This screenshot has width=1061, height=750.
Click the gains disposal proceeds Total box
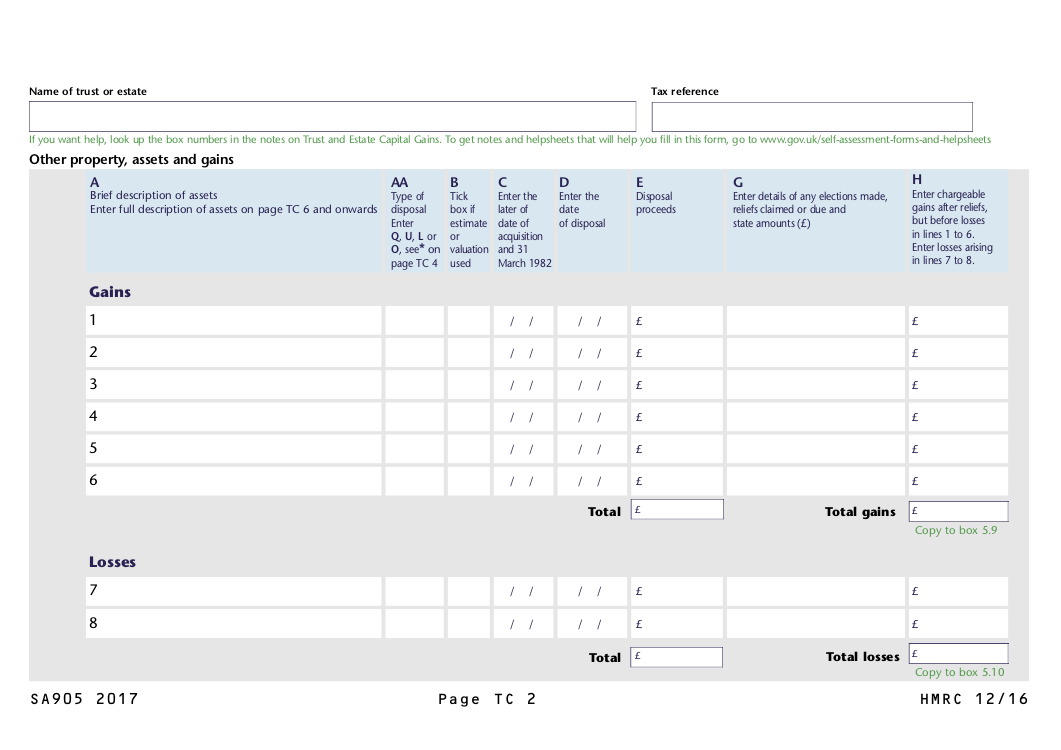coord(677,510)
